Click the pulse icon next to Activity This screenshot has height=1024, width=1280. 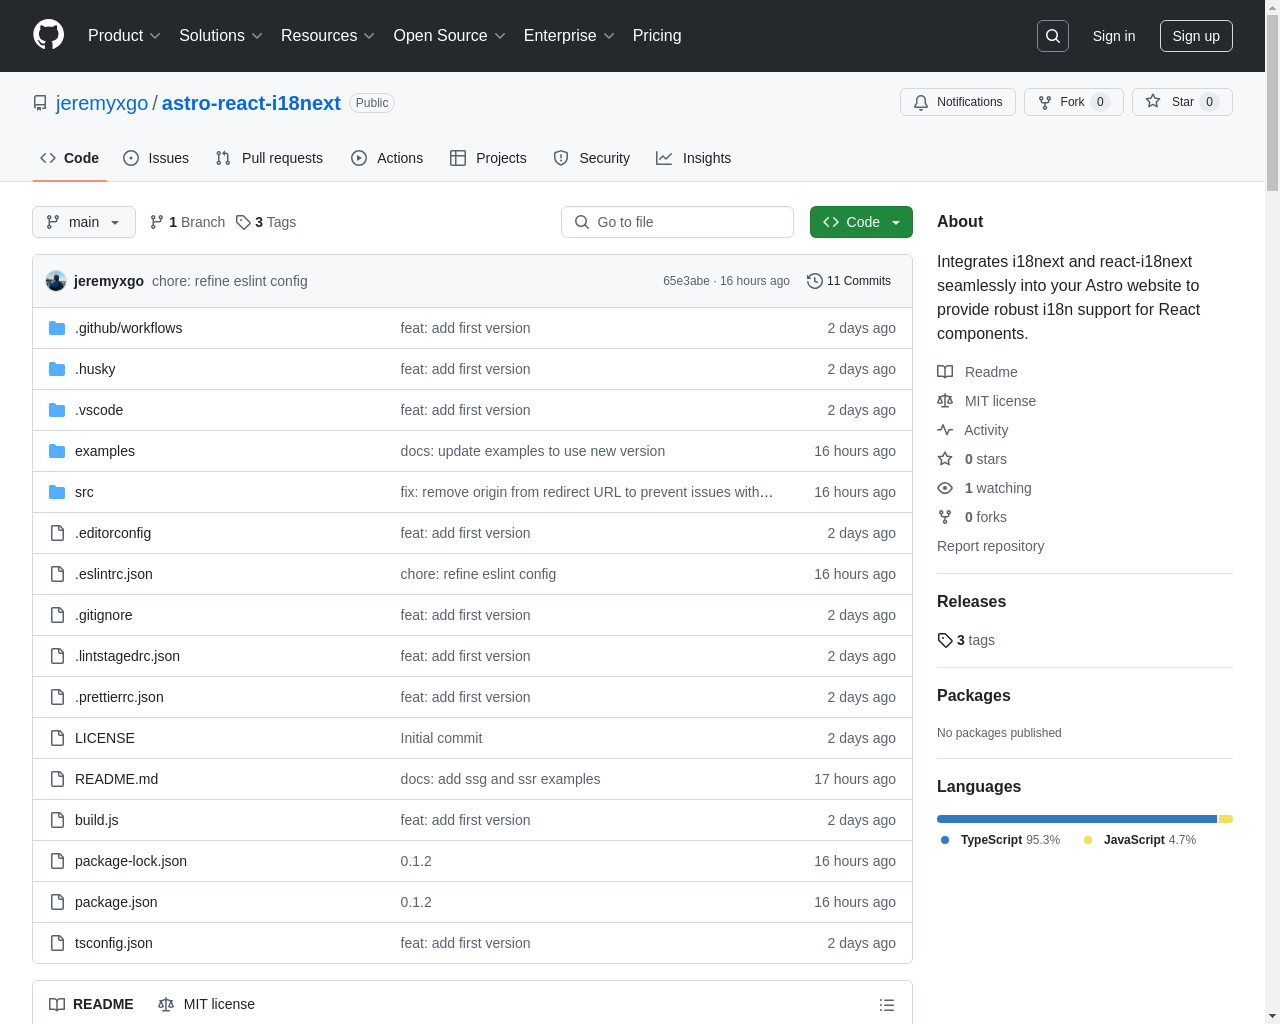945,430
